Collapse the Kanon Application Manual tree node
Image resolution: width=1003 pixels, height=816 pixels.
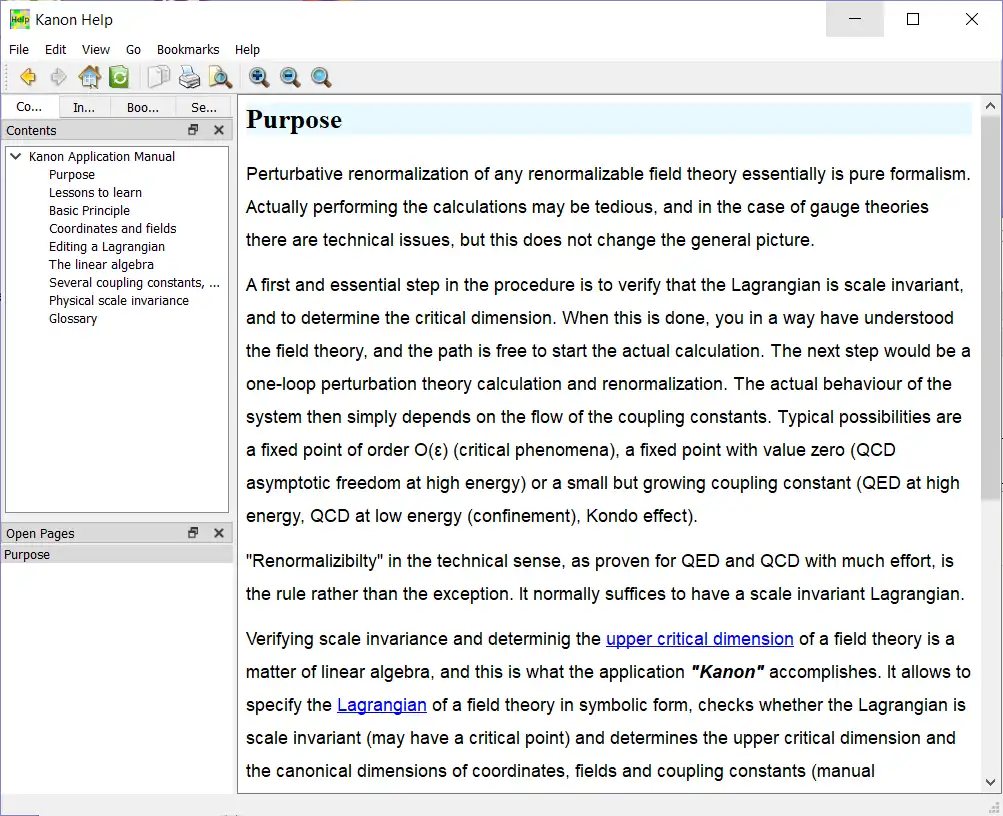[16, 156]
